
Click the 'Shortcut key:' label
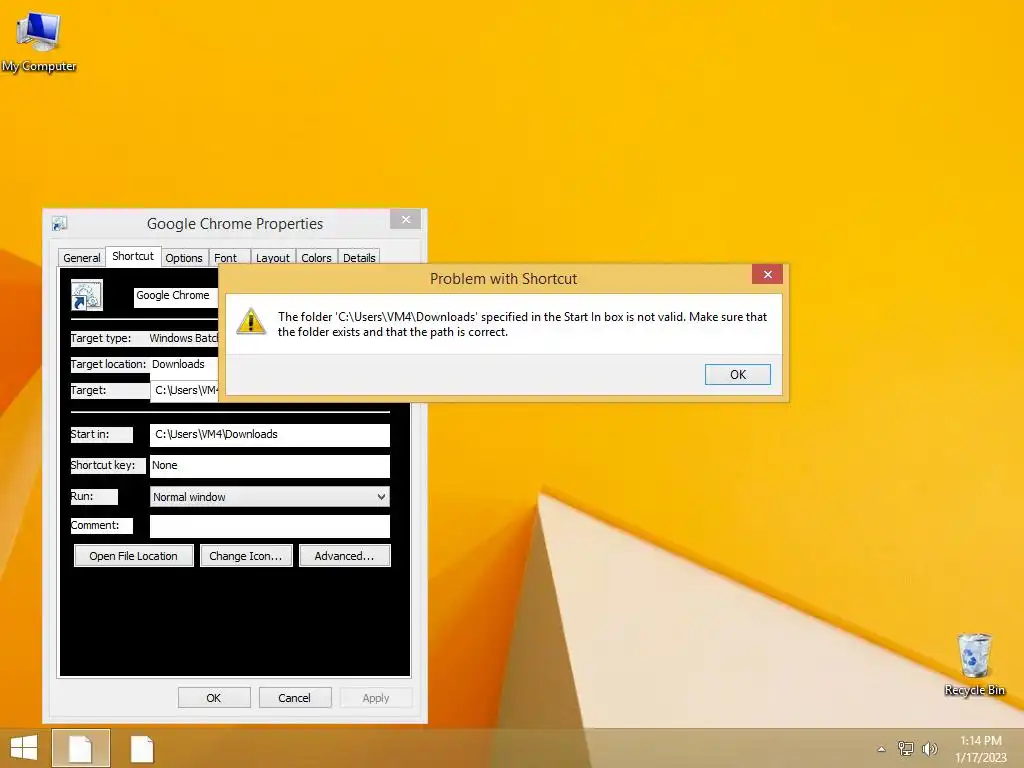point(103,465)
